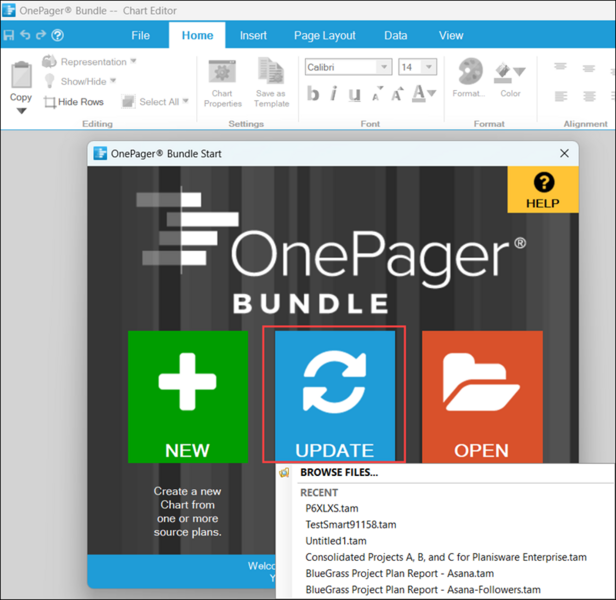Toggle italic formatting
The width and height of the screenshot is (616, 600).
click(334, 94)
